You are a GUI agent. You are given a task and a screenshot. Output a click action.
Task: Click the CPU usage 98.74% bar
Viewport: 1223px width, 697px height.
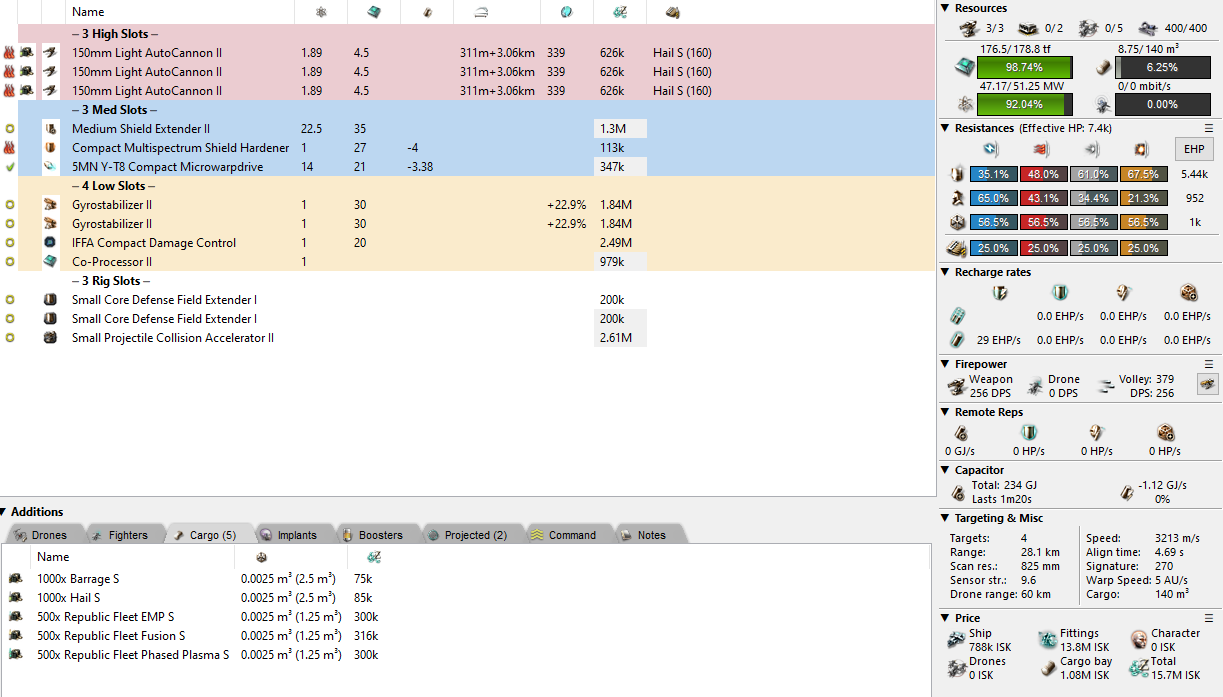[x=1024, y=67]
